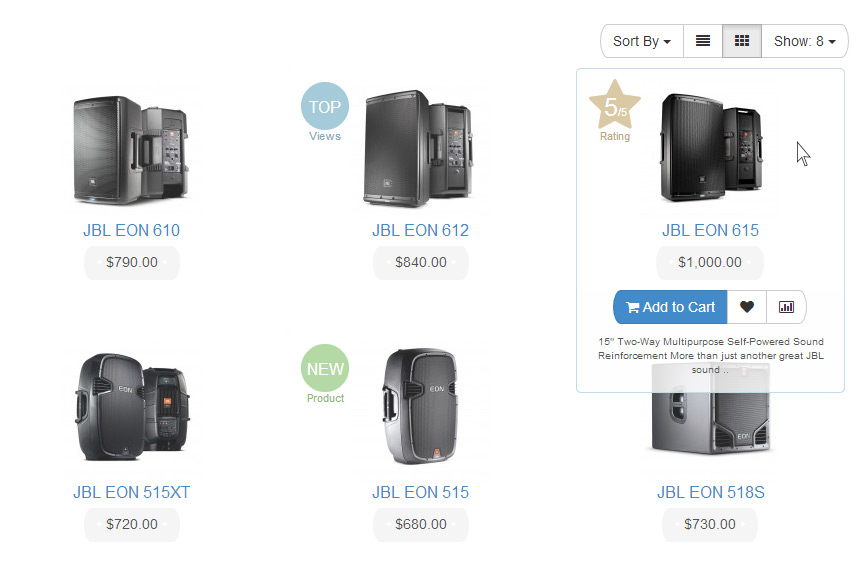Click the JBL EON 612 speaker image
This screenshot has width=867, height=570.
coord(422,148)
